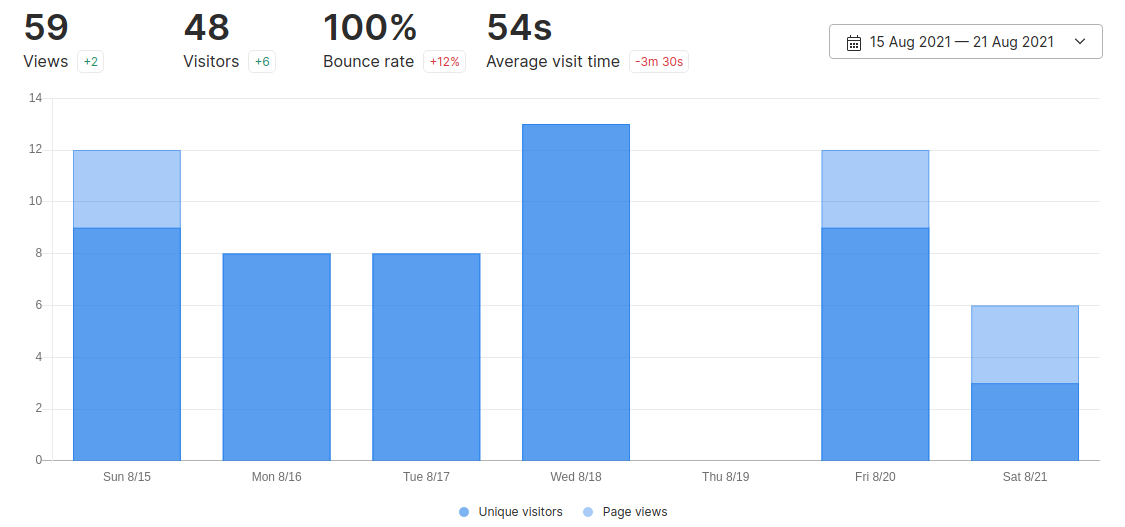Click the Sun 8/15 page views bar segment

(127, 189)
